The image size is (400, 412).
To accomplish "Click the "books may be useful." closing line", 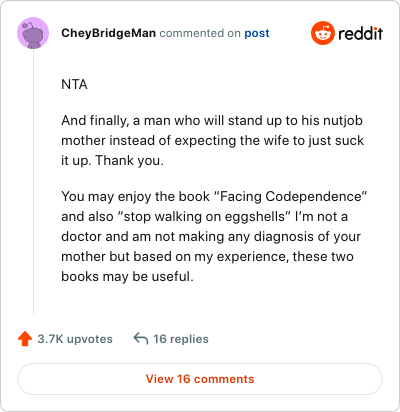I will click(x=127, y=277).
